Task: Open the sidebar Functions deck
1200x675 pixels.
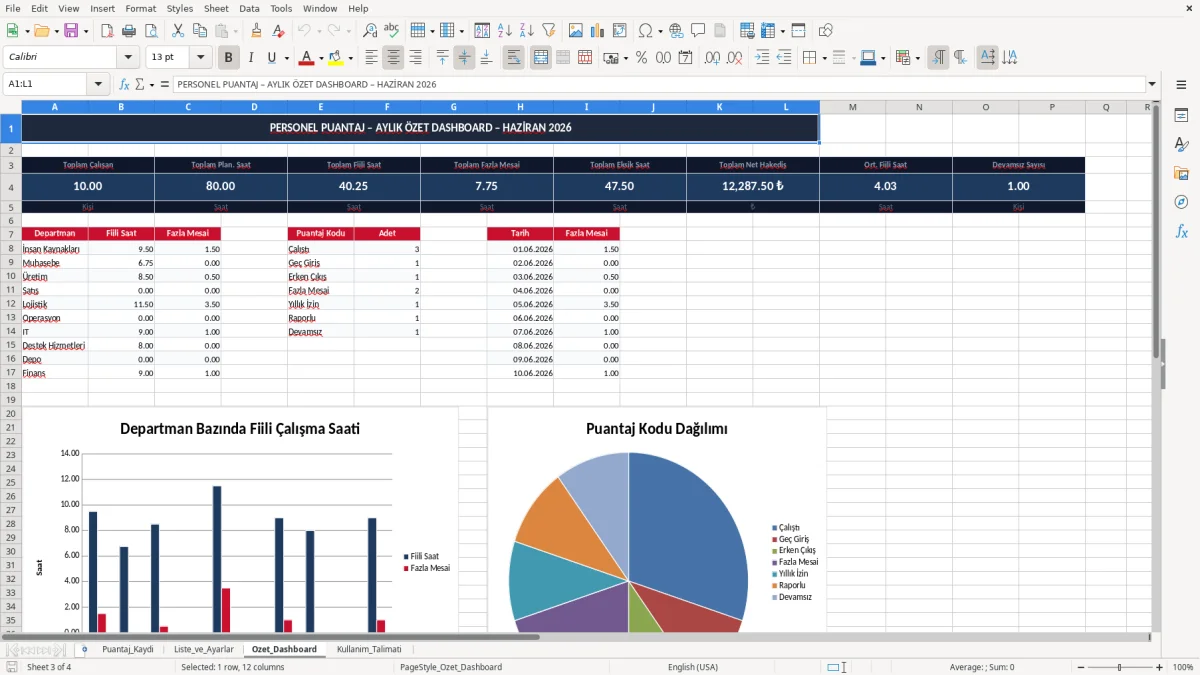Action: click(1181, 231)
